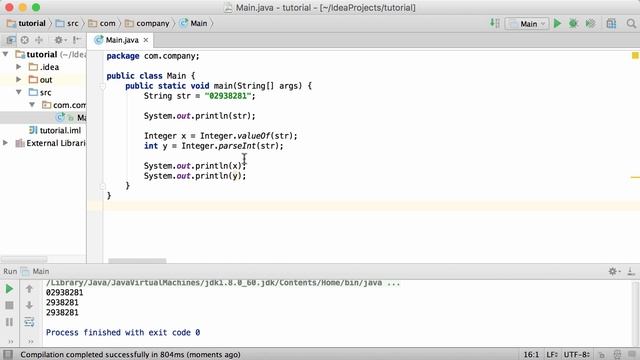Viewport: 640px width, 360px height.
Task: Click tutorial in the navigation breadcrumb
Action: tap(27, 23)
